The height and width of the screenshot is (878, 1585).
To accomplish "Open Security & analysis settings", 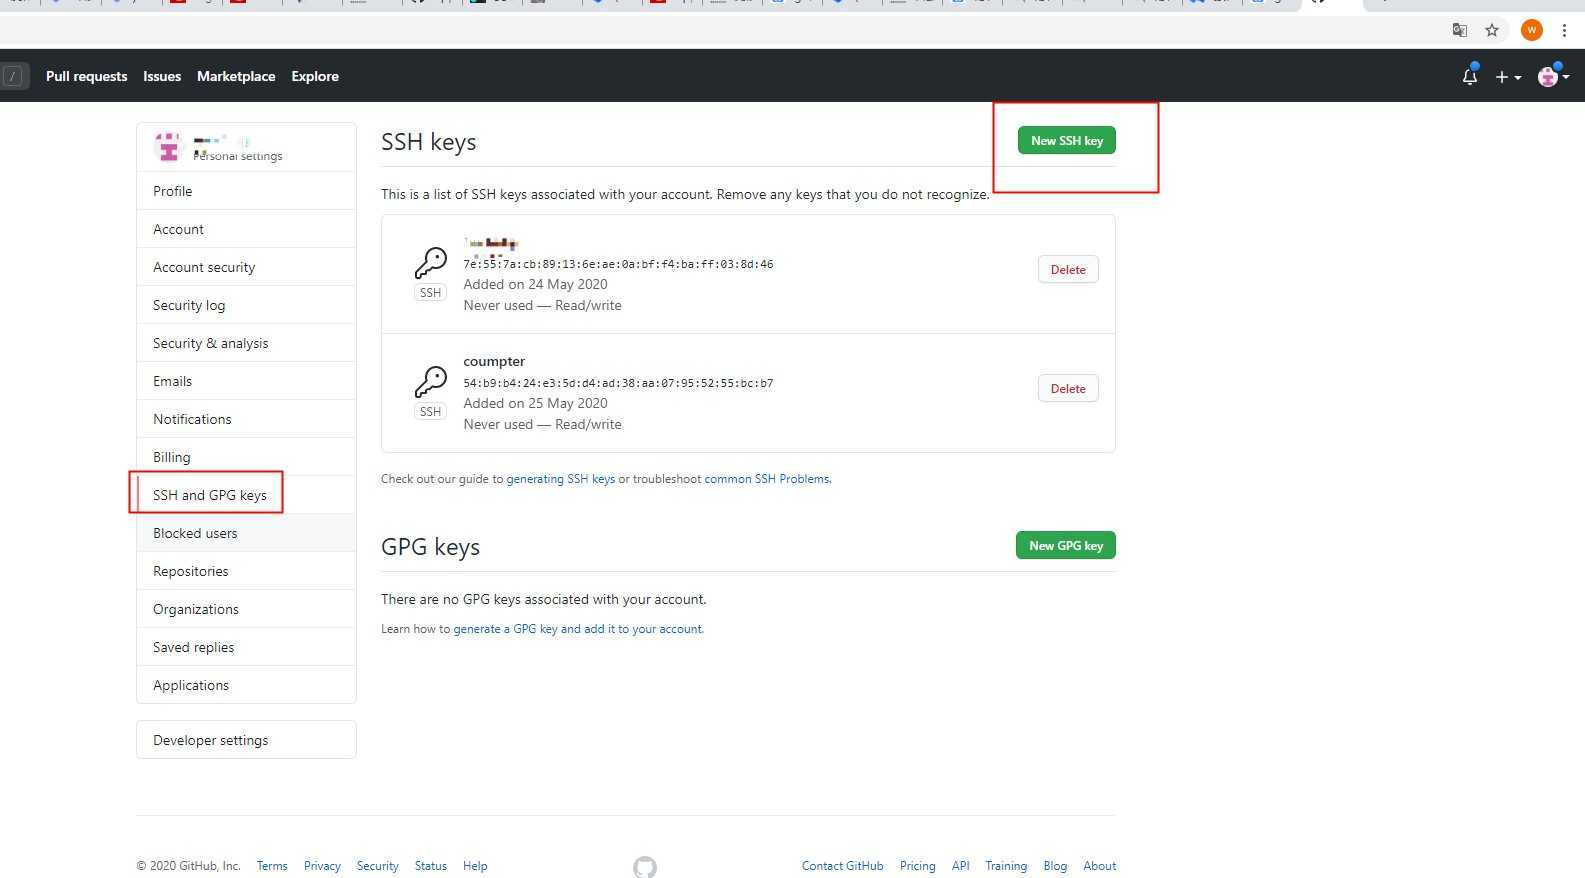I will 246,343.
